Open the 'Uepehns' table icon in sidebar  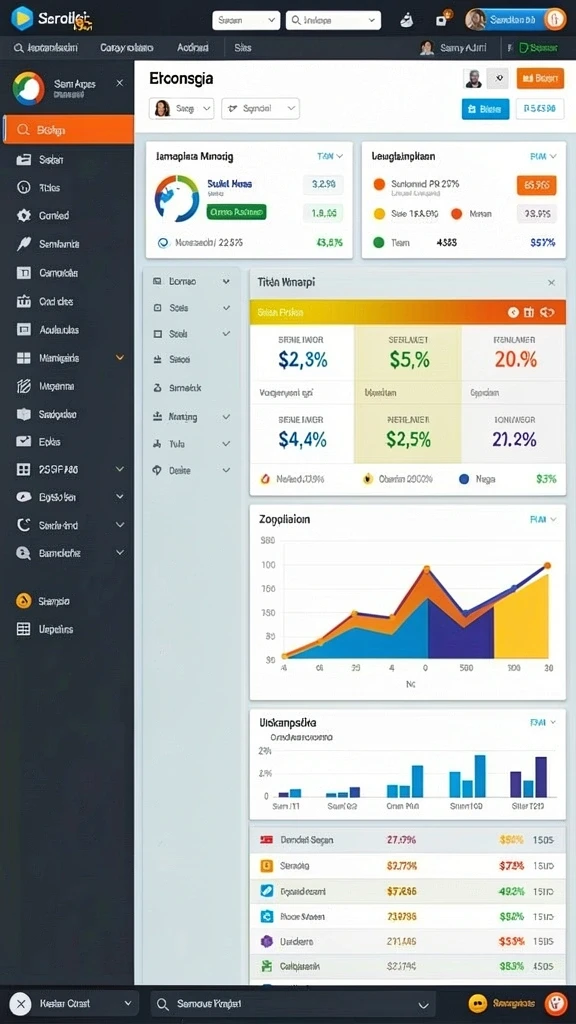tap(24, 630)
